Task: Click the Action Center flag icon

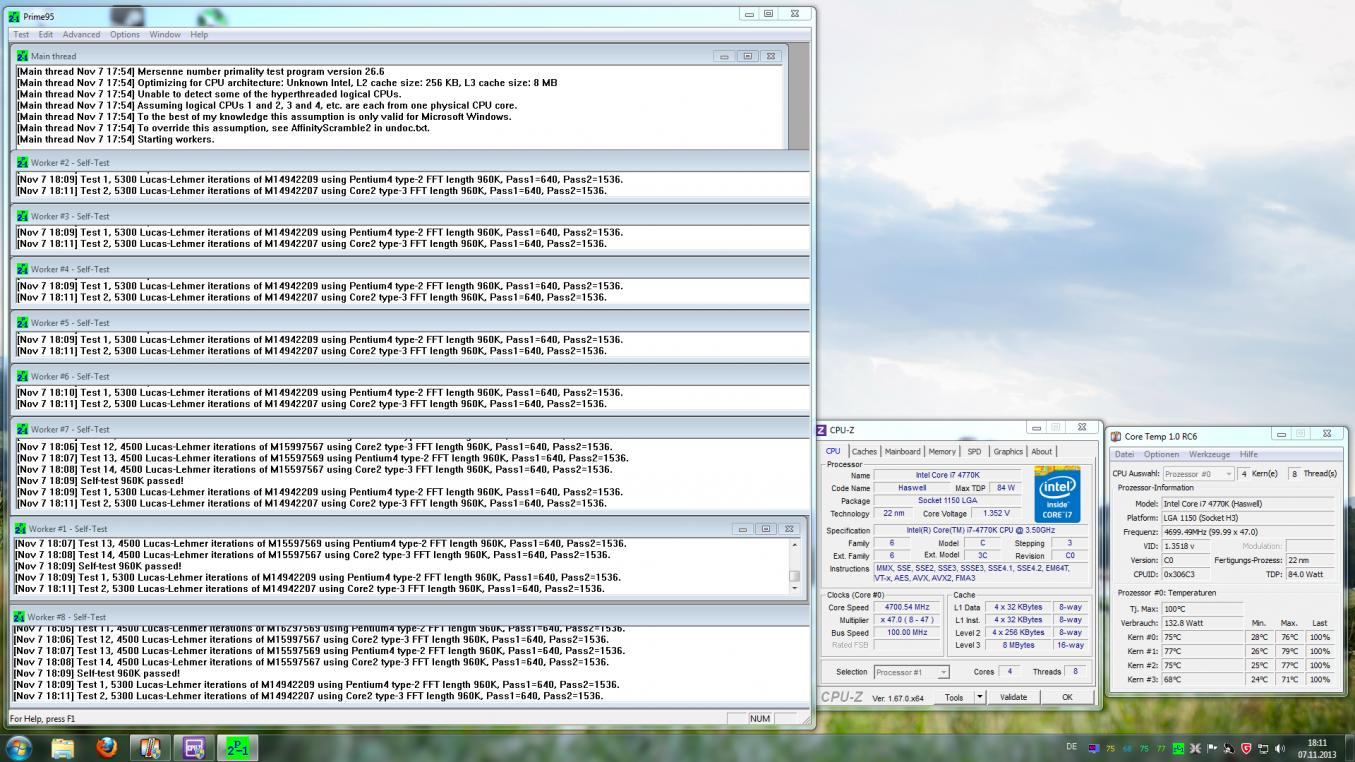Action: (x=1212, y=748)
